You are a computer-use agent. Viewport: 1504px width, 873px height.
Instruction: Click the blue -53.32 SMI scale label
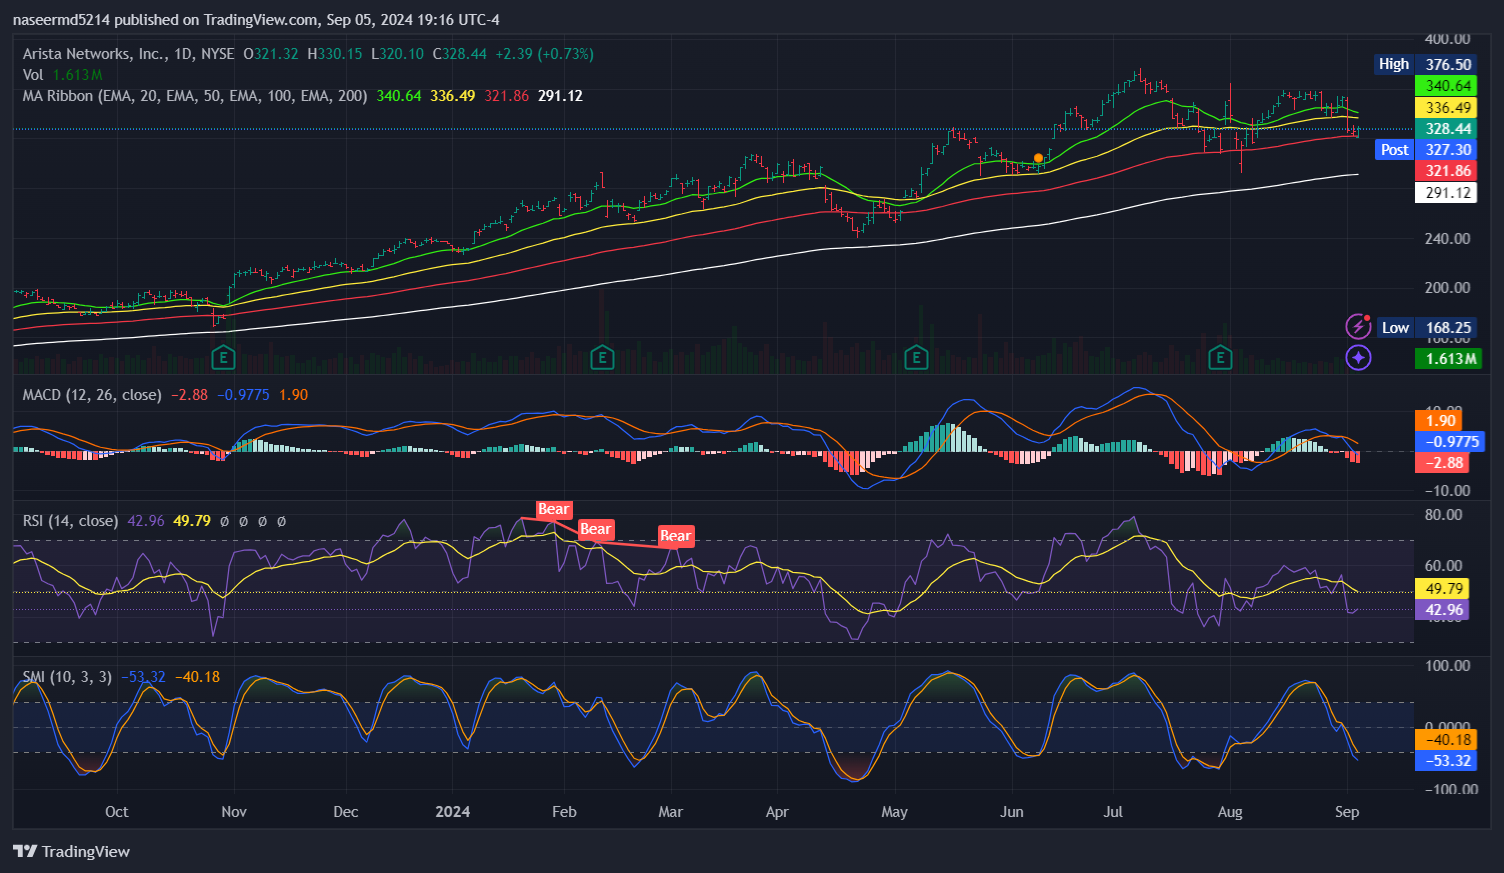[1446, 761]
